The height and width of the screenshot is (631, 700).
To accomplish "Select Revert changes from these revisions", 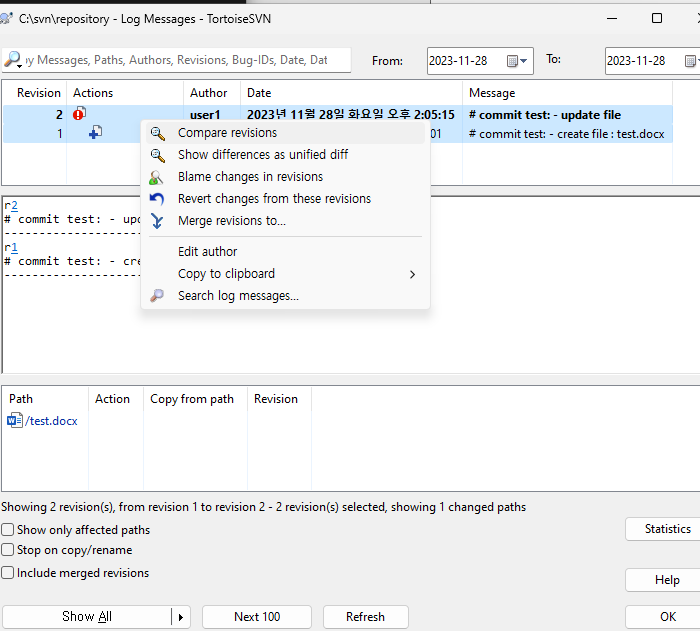I will [285, 199].
